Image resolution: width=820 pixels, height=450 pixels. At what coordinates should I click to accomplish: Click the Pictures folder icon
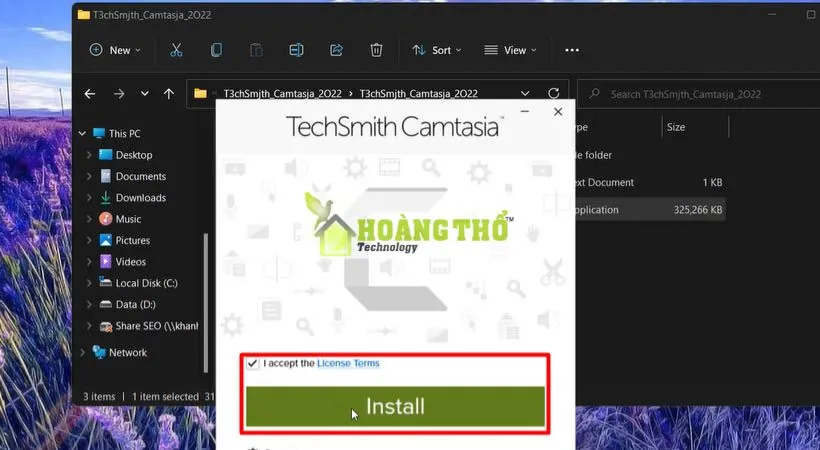106,240
